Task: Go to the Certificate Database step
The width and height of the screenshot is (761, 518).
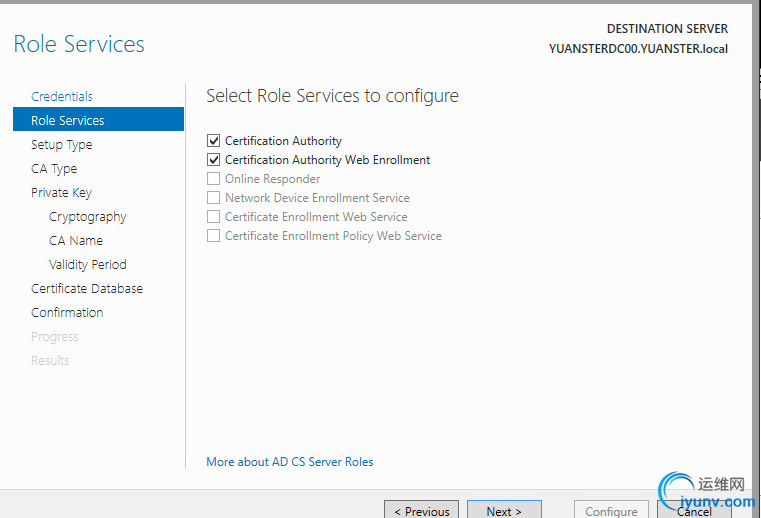Action: tap(87, 289)
